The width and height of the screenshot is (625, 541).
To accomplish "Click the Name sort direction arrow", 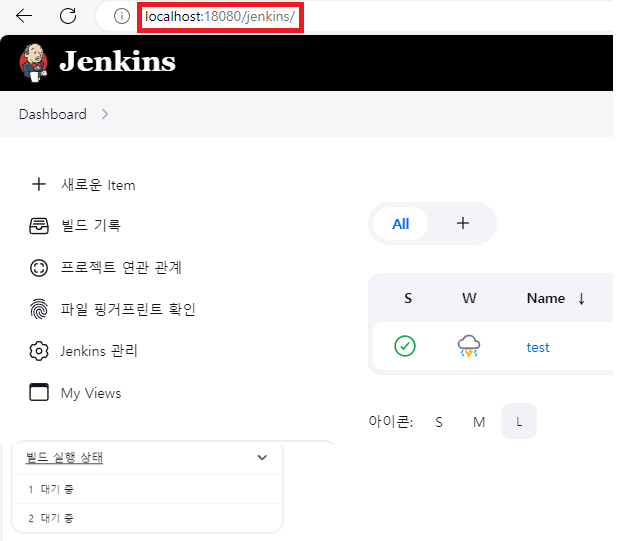I will pyautogui.click(x=582, y=299).
